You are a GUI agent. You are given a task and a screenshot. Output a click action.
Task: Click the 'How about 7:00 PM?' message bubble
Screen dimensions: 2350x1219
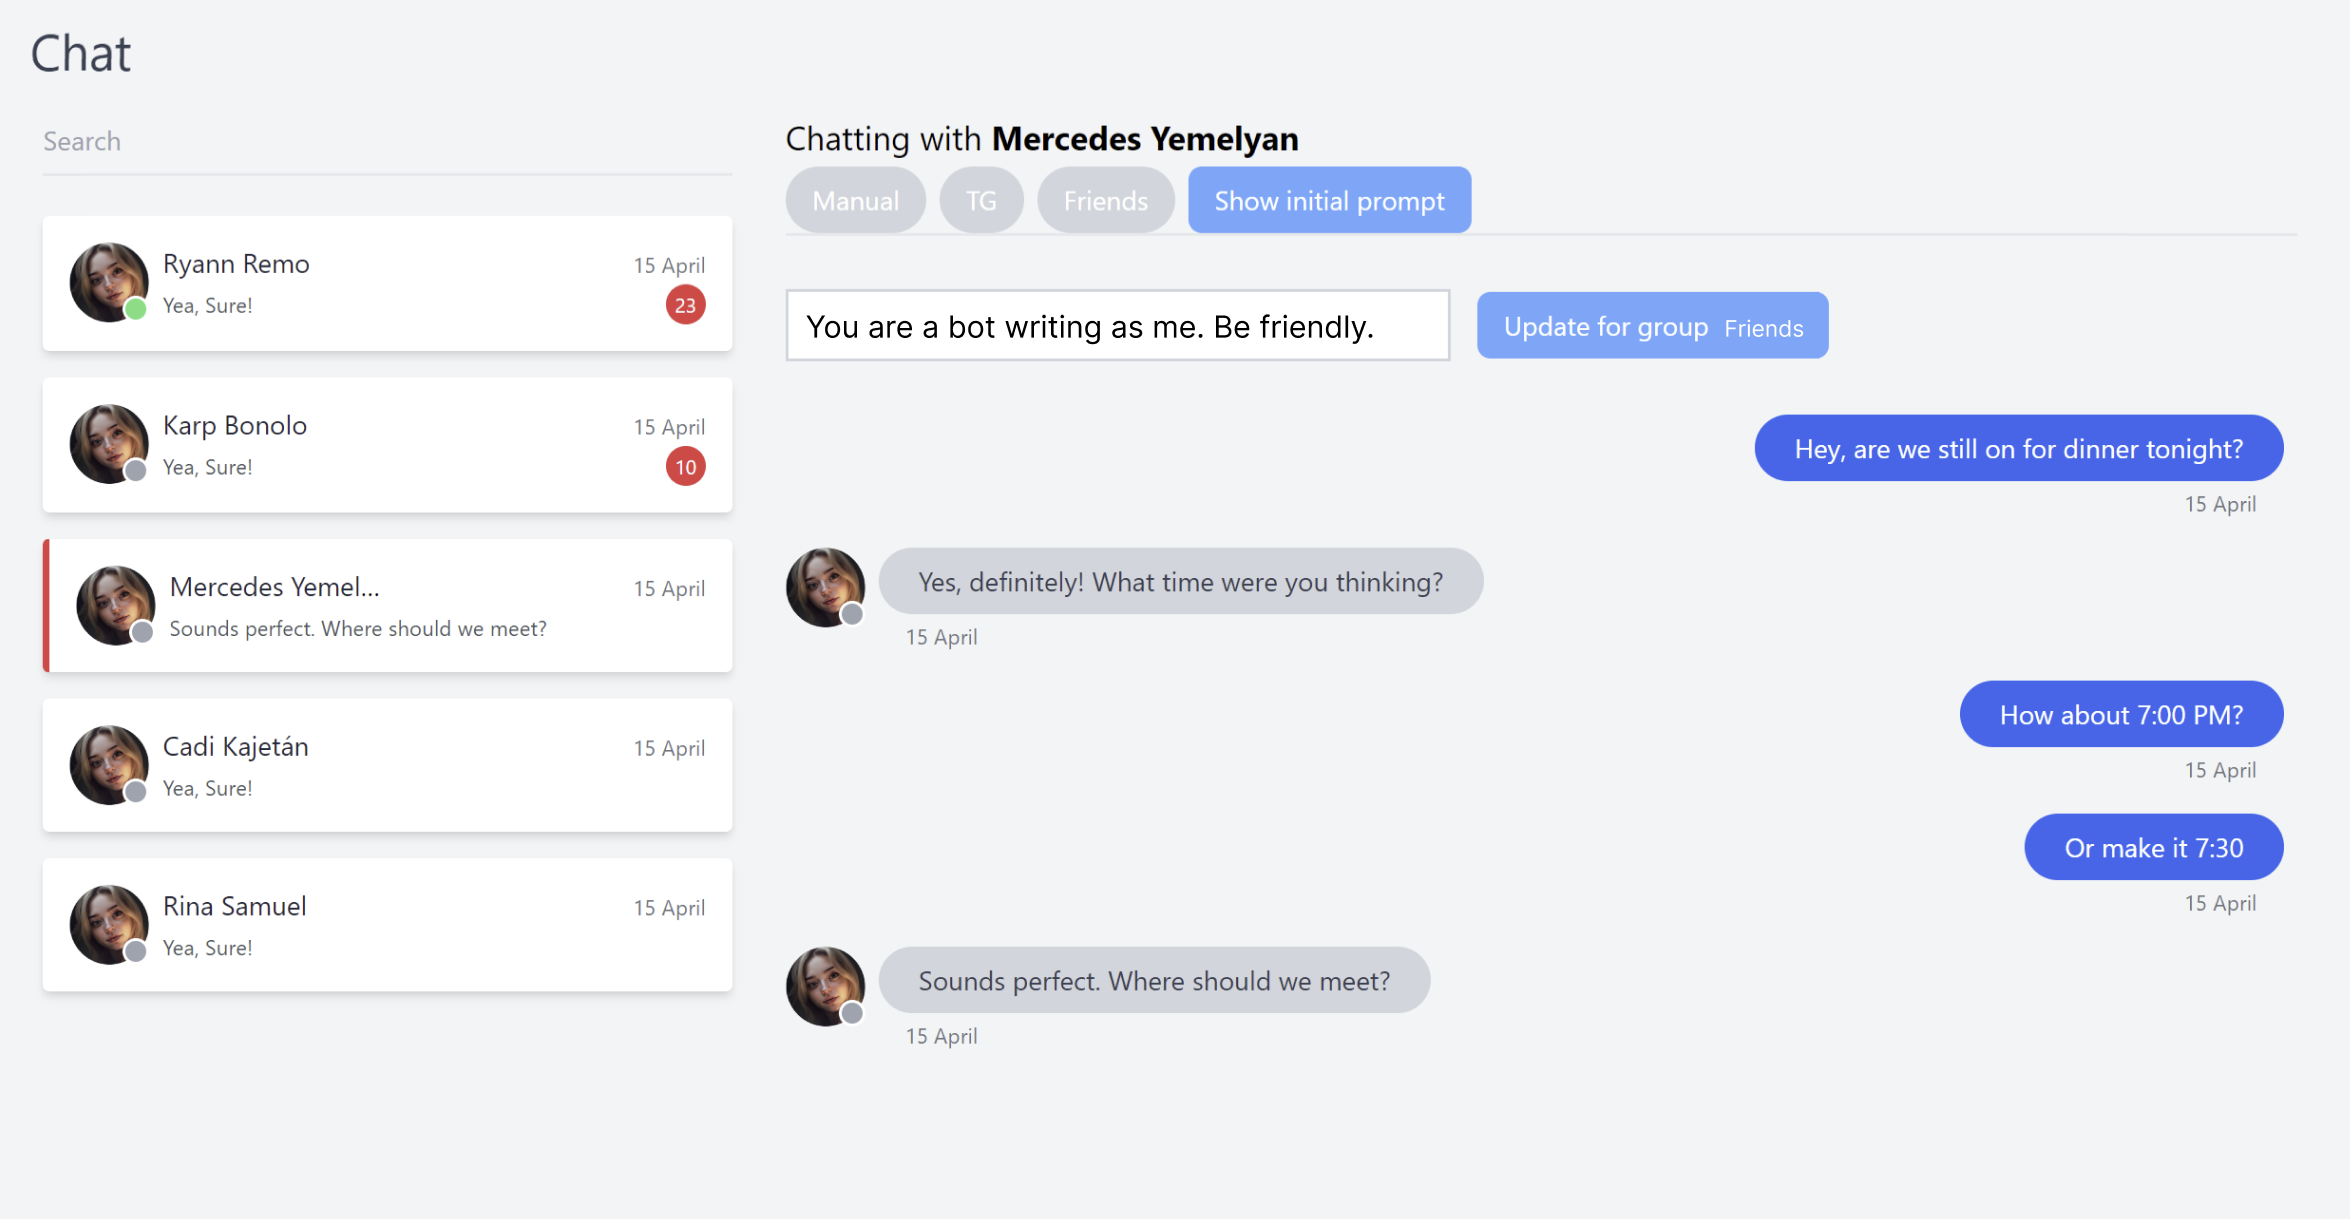tap(2121, 714)
